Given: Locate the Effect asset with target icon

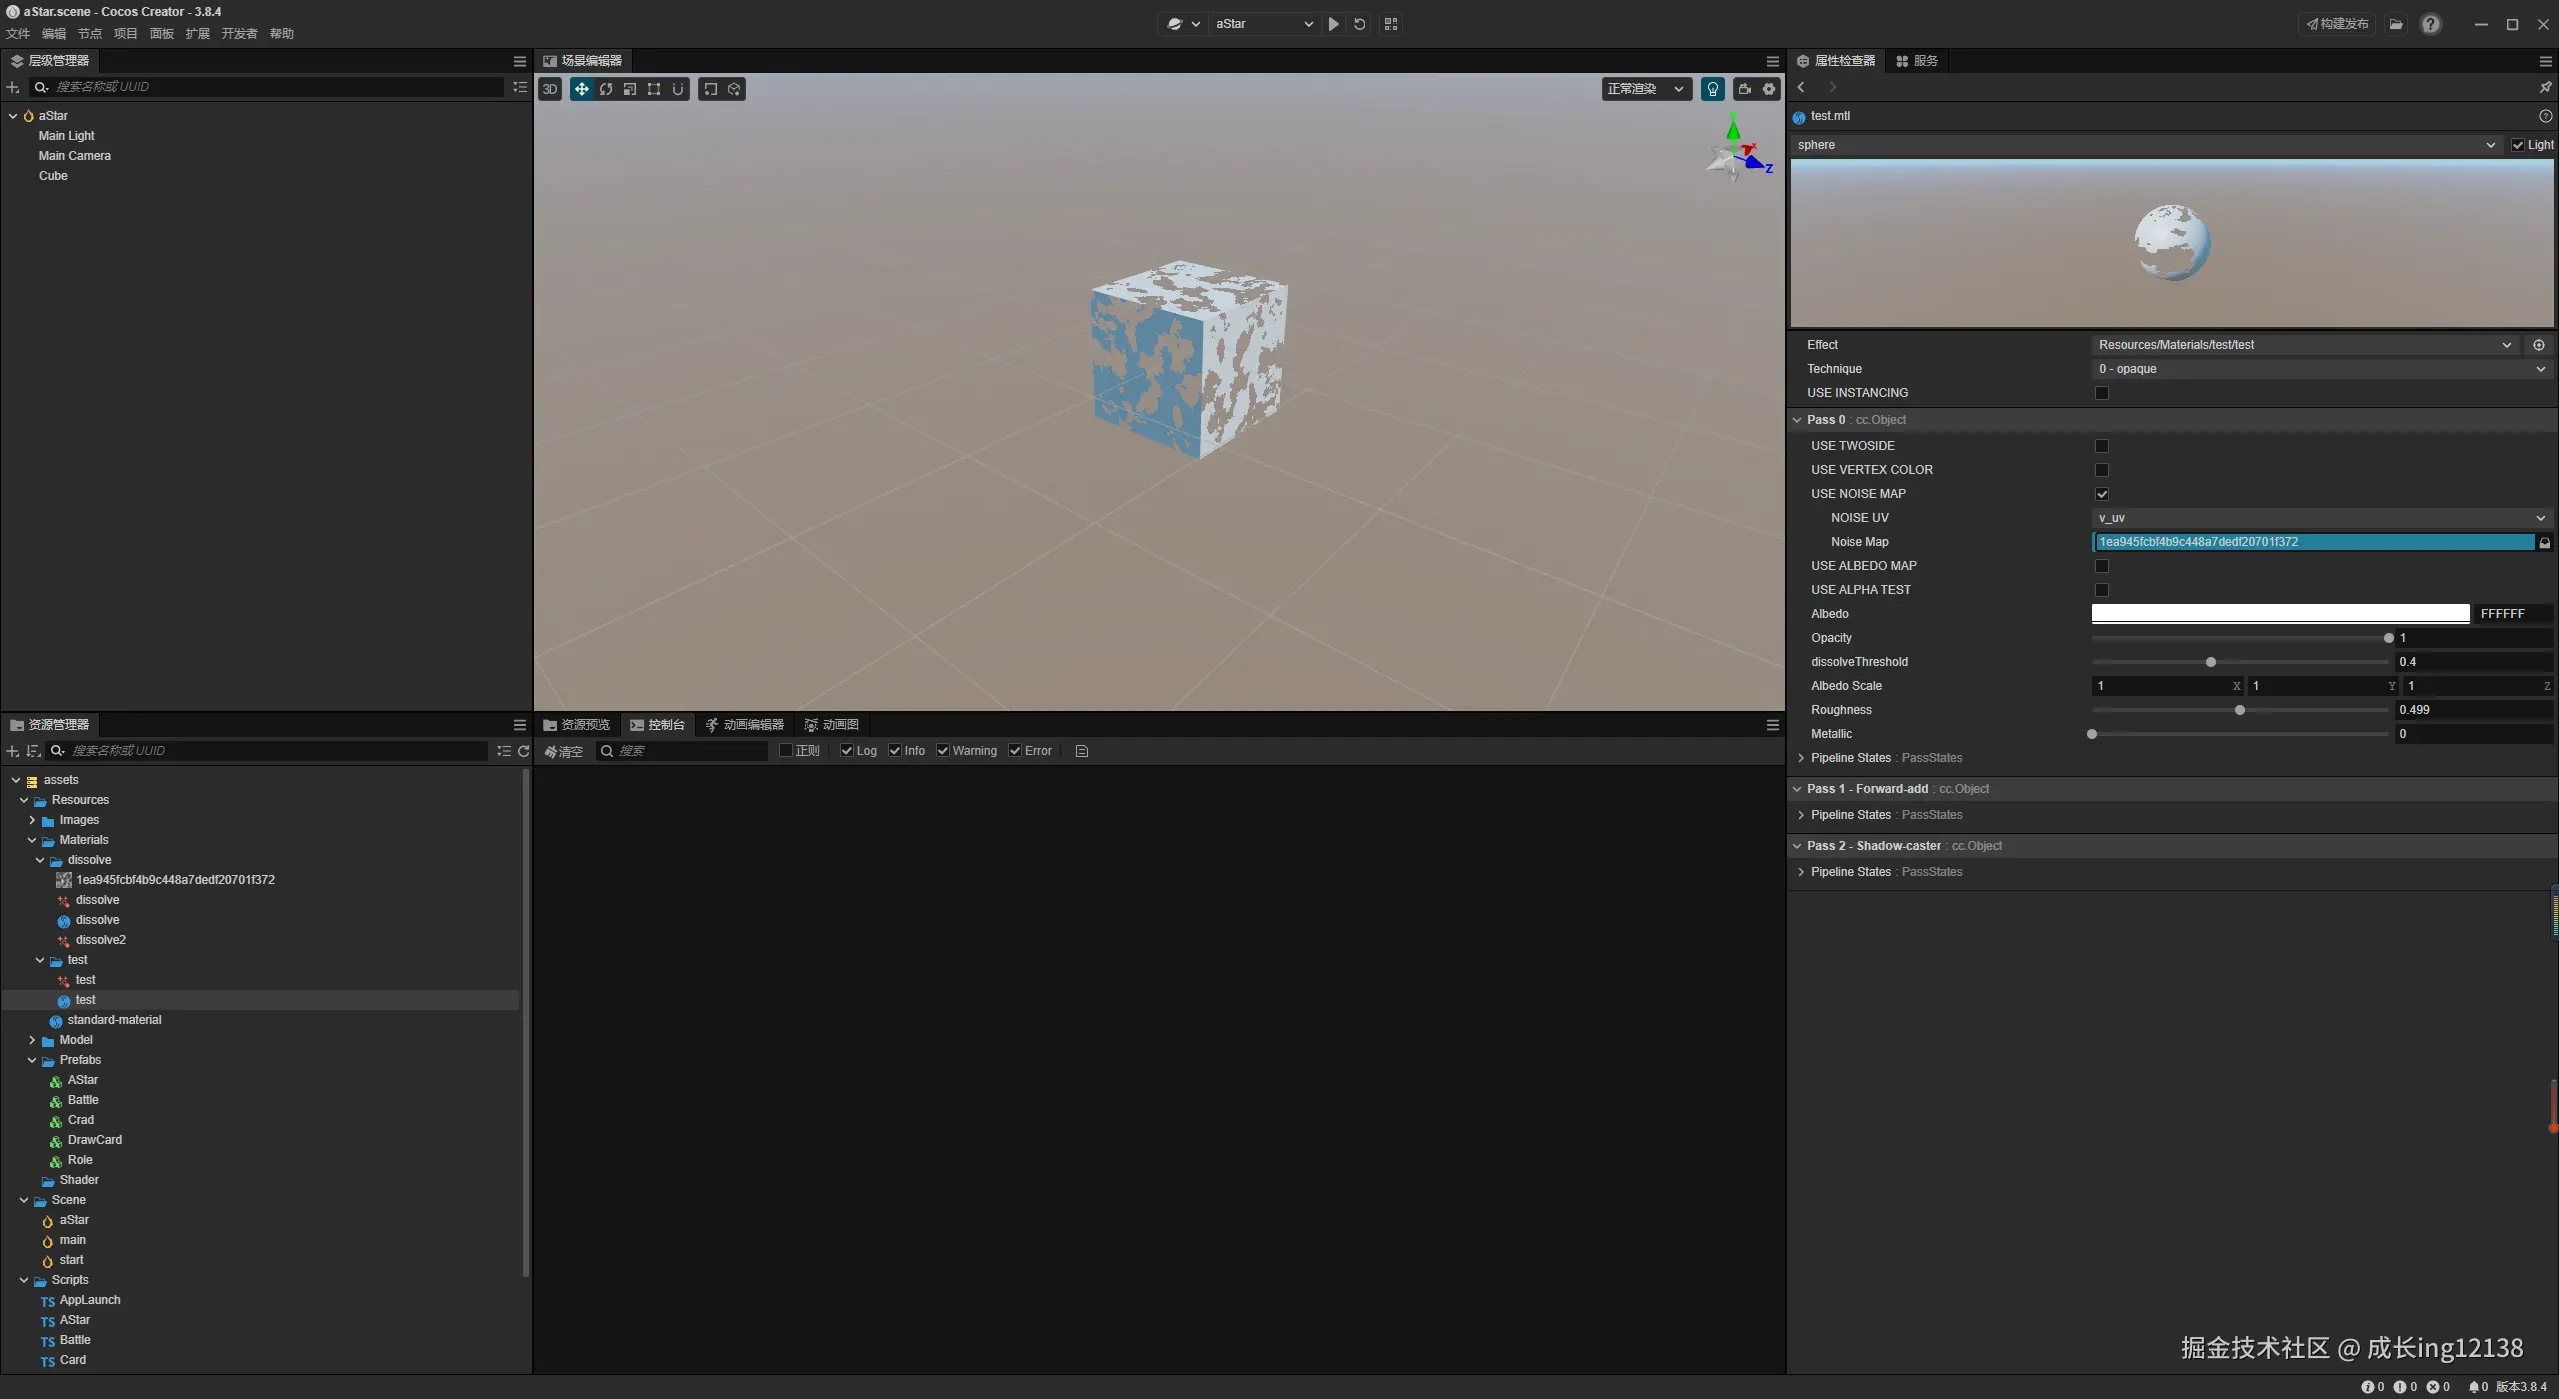Looking at the screenshot, I should 2538,345.
